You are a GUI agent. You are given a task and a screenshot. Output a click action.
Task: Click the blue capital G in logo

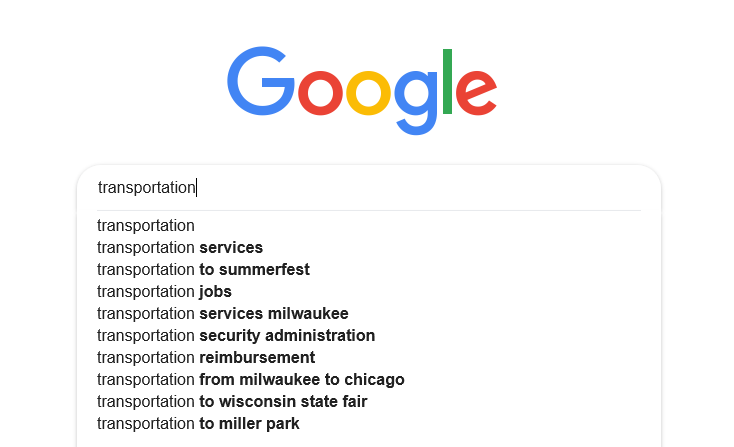pyautogui.click(x=261, y=82)
